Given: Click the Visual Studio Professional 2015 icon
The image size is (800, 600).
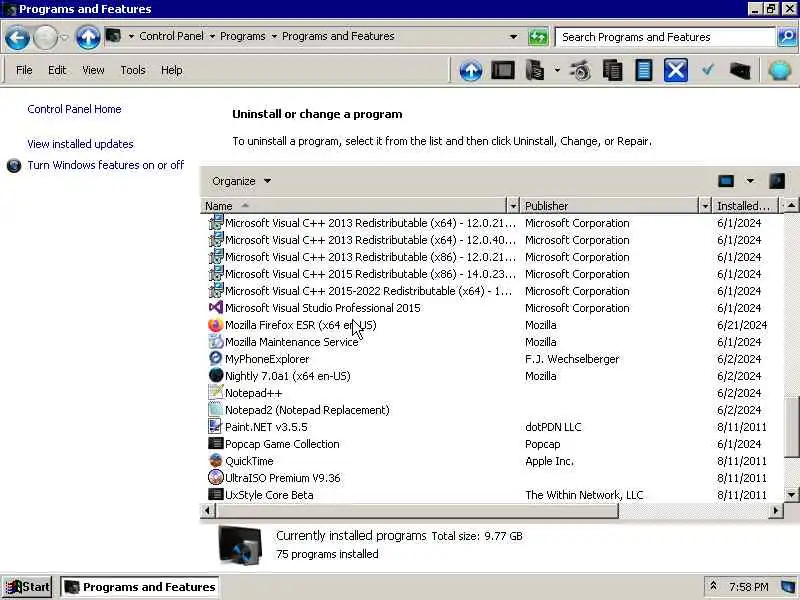Looking at the screenshot, I should point(216,308).
